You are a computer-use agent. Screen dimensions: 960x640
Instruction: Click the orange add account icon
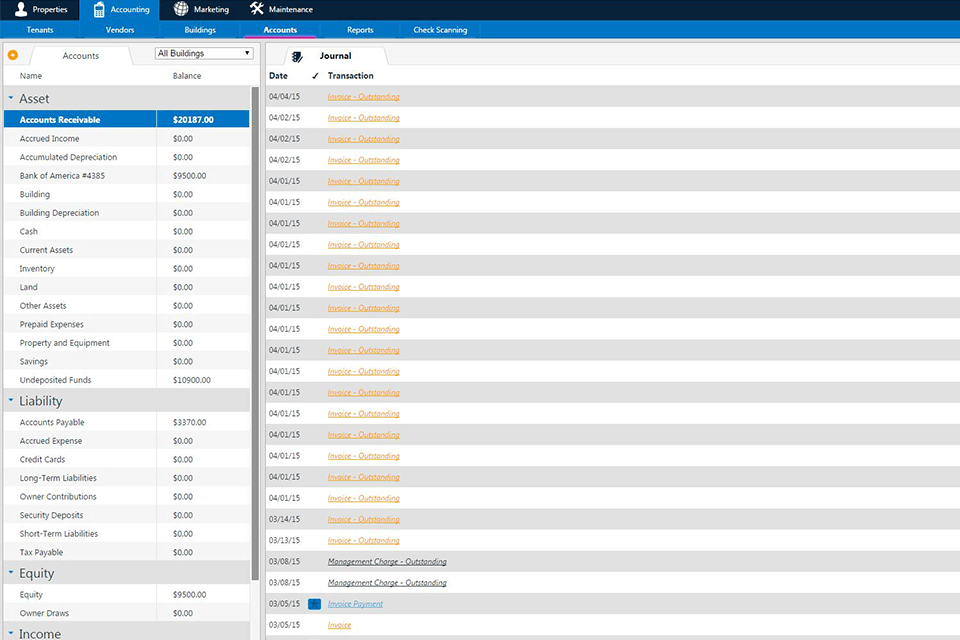12,56
